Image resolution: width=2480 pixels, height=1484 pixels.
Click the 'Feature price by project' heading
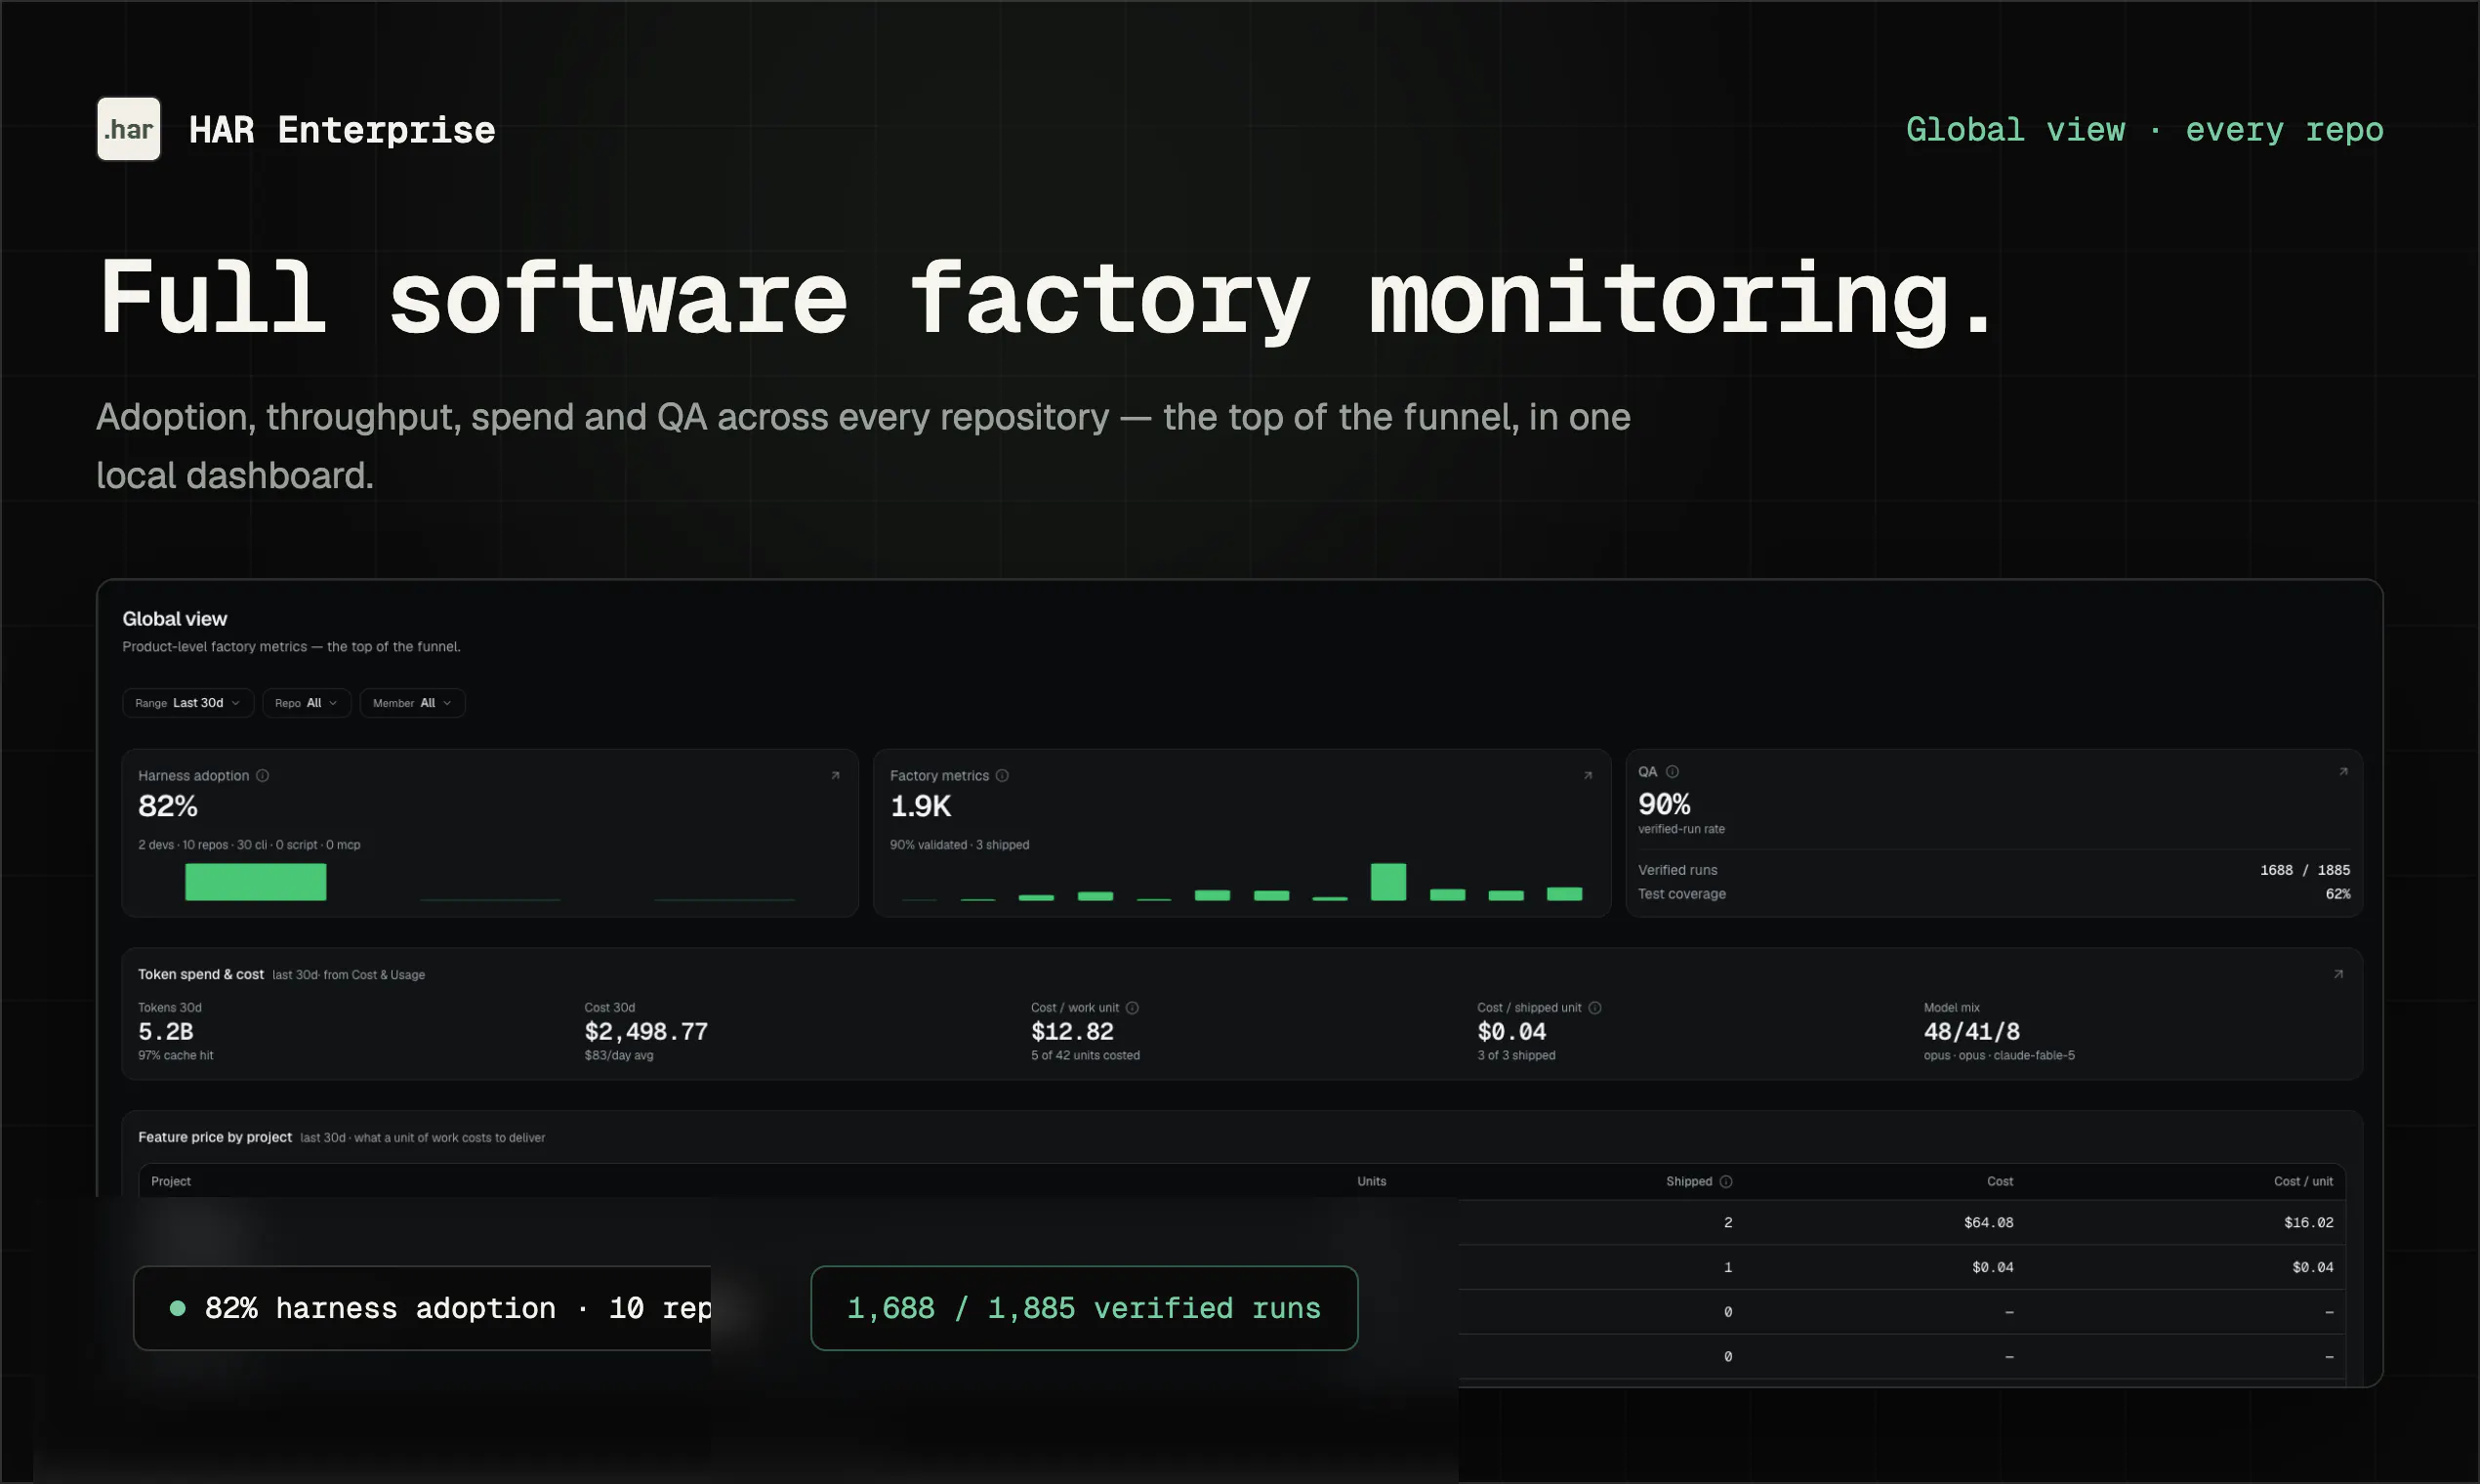tap(215, 1138)
